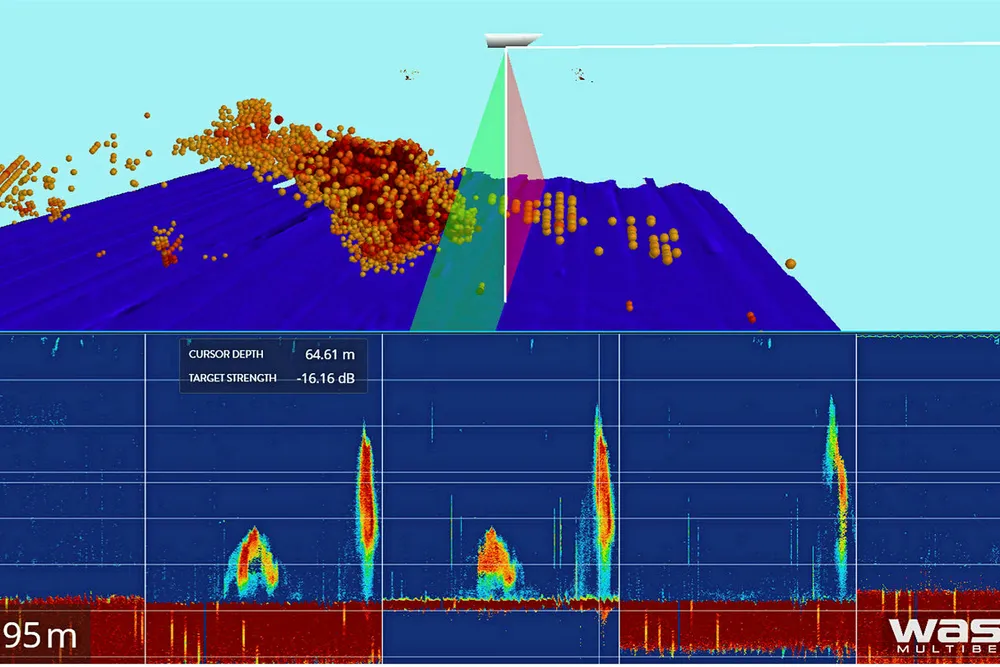Click the cursor depth value 64.61 m
Screen dimensions: 1000x667
330,355
